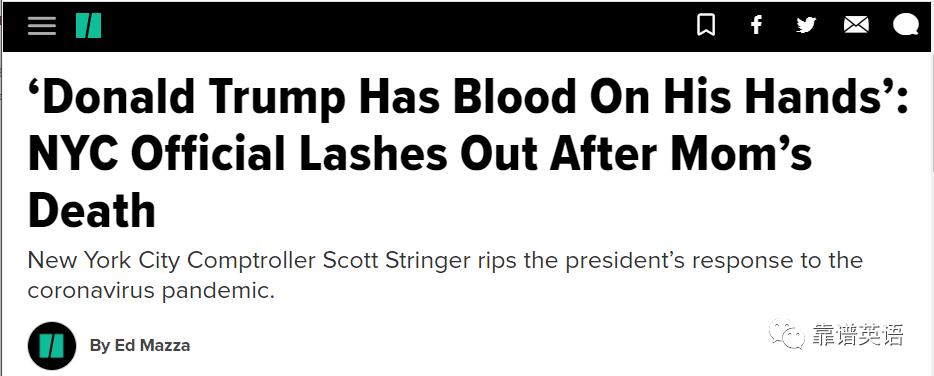
Task: Click the 'New York City Comptroller' text
Action: 172,261
